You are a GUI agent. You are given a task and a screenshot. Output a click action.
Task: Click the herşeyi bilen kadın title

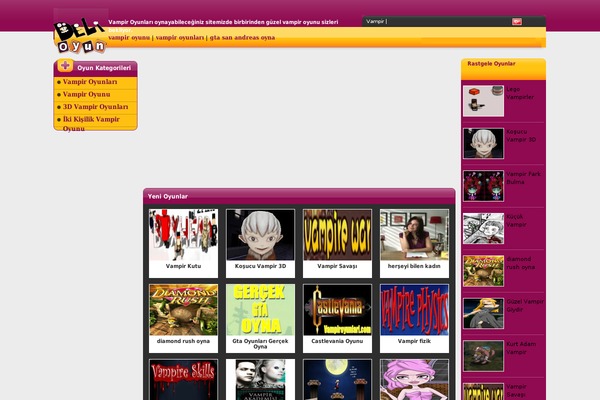(x=414, y=266)
